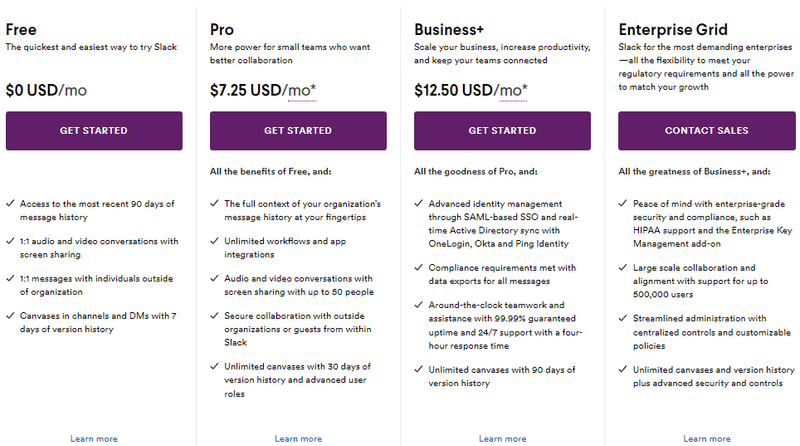Click the $0 USD/mo price text
Screen dimensions: 800x446
pyautogui.click(x=46, y=91)
